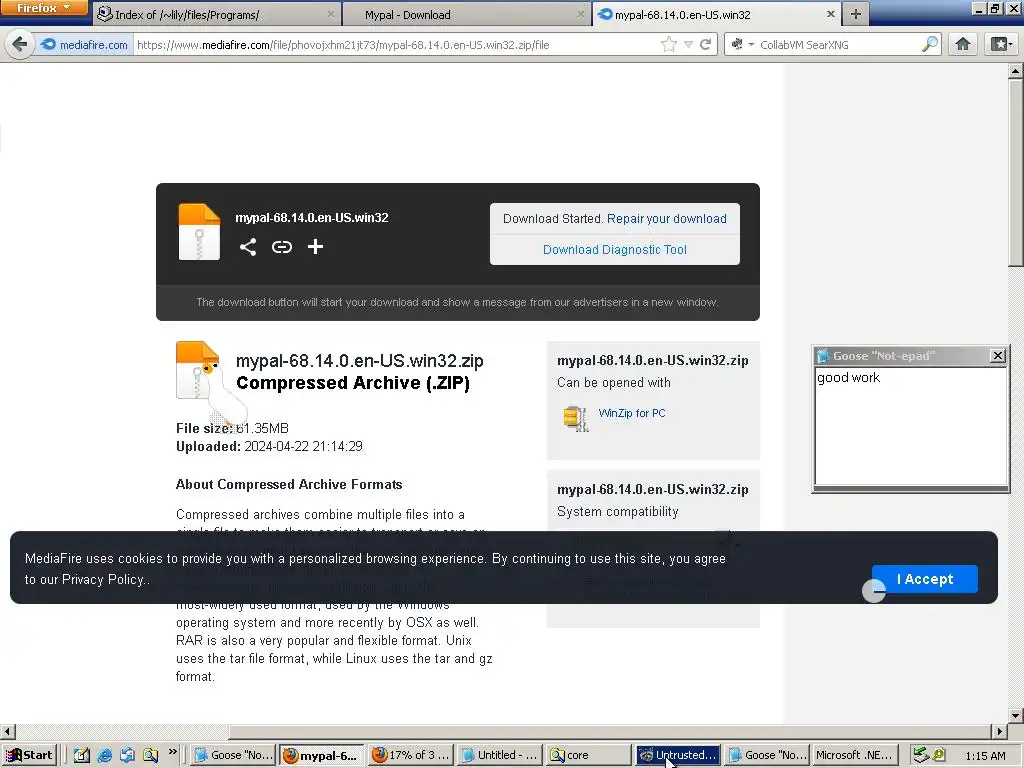Open the Firefox application menu
The height and width of the screenshot is (768, 1024).
coord(43,8)
